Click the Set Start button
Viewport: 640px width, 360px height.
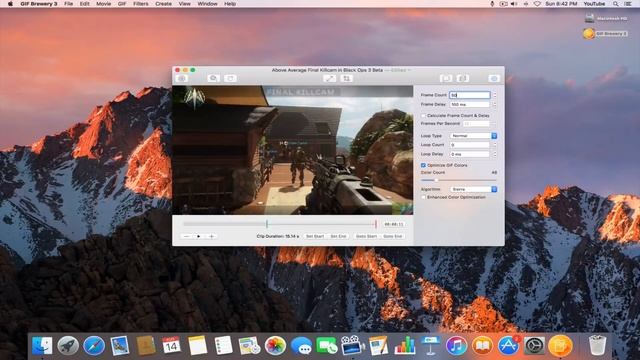pos(315,236)
